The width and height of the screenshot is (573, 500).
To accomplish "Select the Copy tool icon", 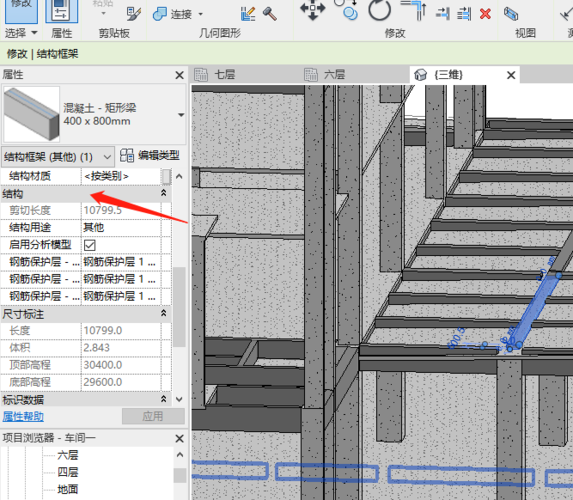I will pos(348,10).
